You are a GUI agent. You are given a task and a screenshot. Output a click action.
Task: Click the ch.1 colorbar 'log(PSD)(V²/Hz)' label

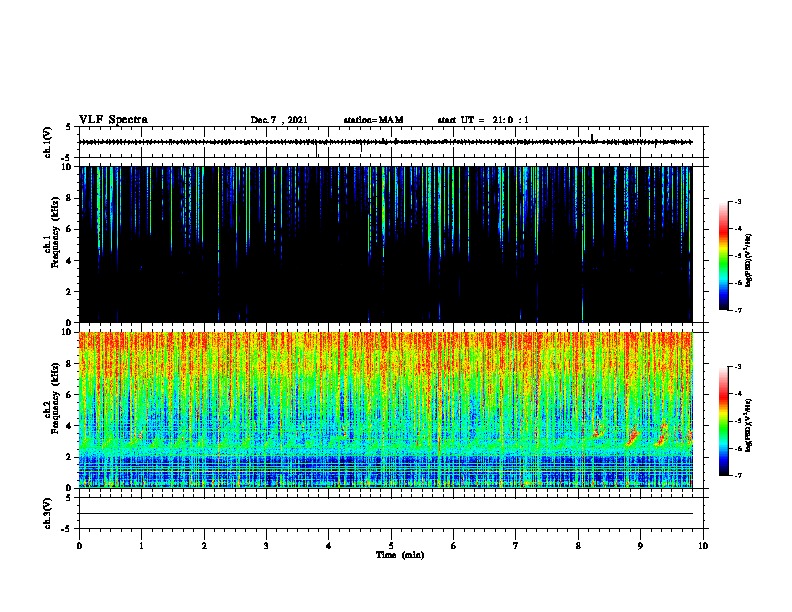(x=748, y=261)
